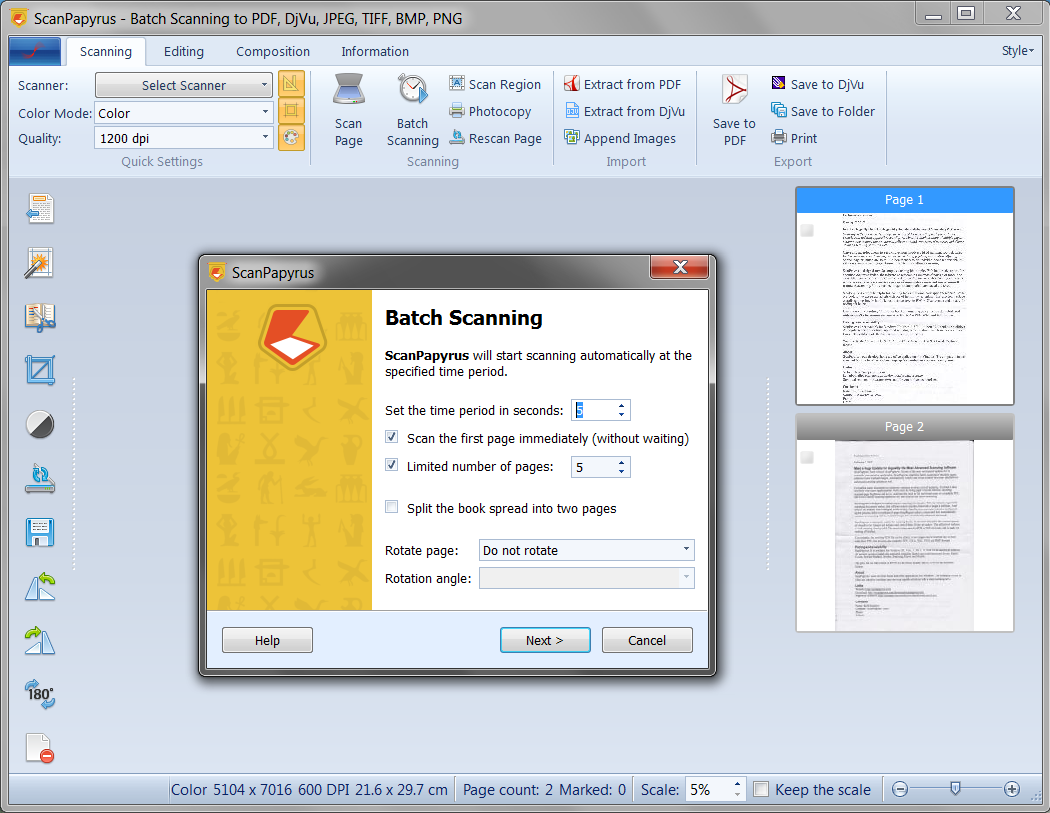The image size is (1050, 813).
Task: Click Append Images
Action: click(x=620, y=138)
